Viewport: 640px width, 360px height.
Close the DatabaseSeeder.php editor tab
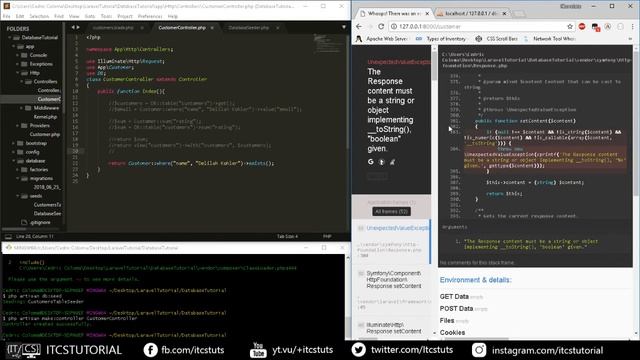click(x=278, y=28)
